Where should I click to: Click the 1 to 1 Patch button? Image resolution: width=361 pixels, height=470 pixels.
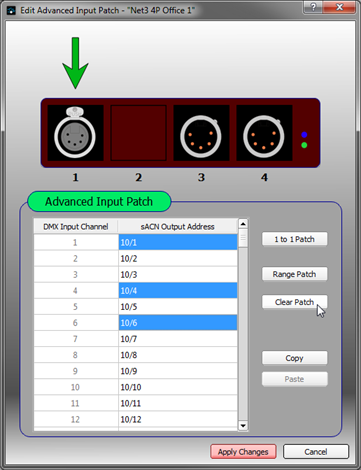pos(294,239)
